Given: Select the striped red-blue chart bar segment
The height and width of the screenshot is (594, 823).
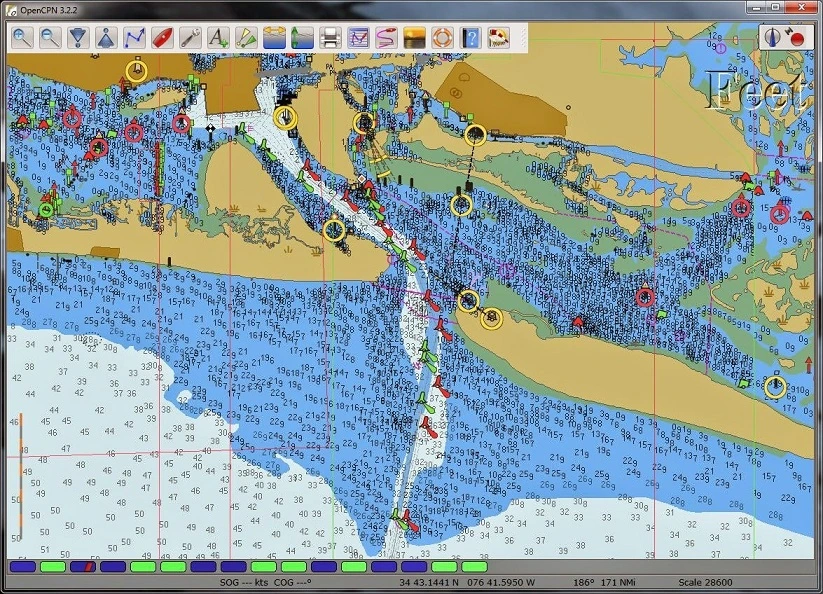Looking at the screenshot, I should (x=83, y=567).
